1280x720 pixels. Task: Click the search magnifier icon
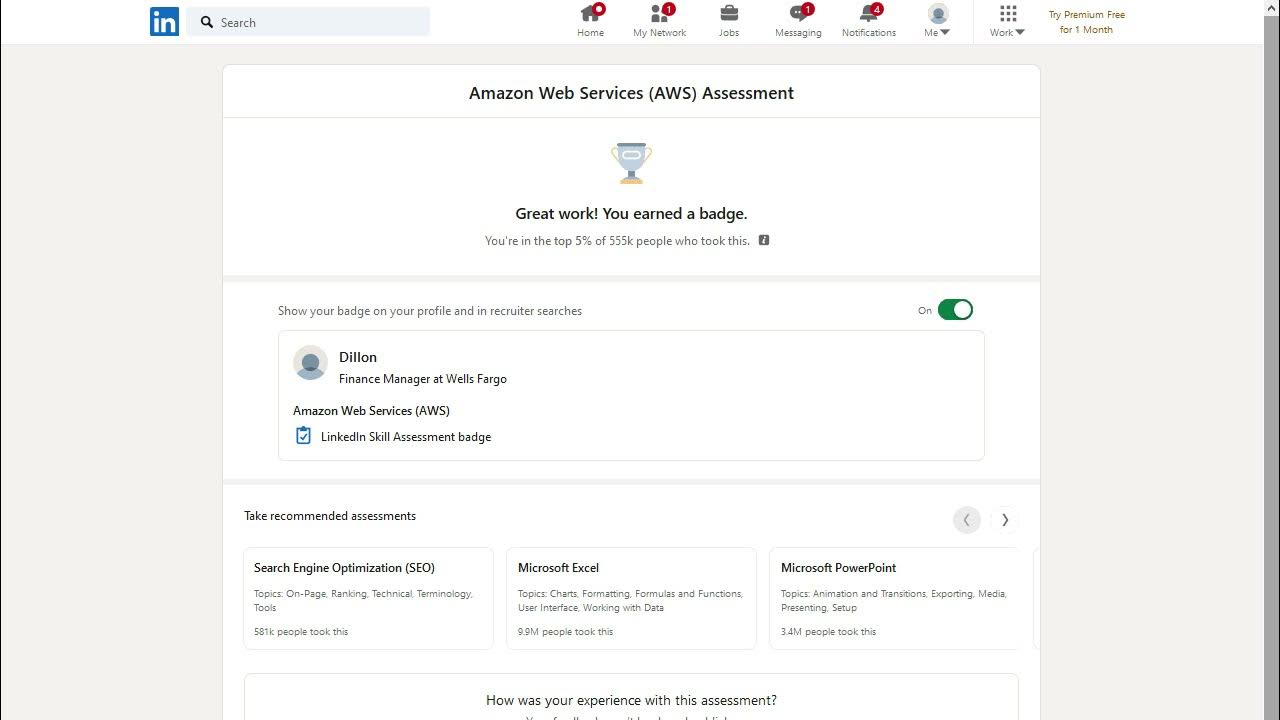(207, 22)
